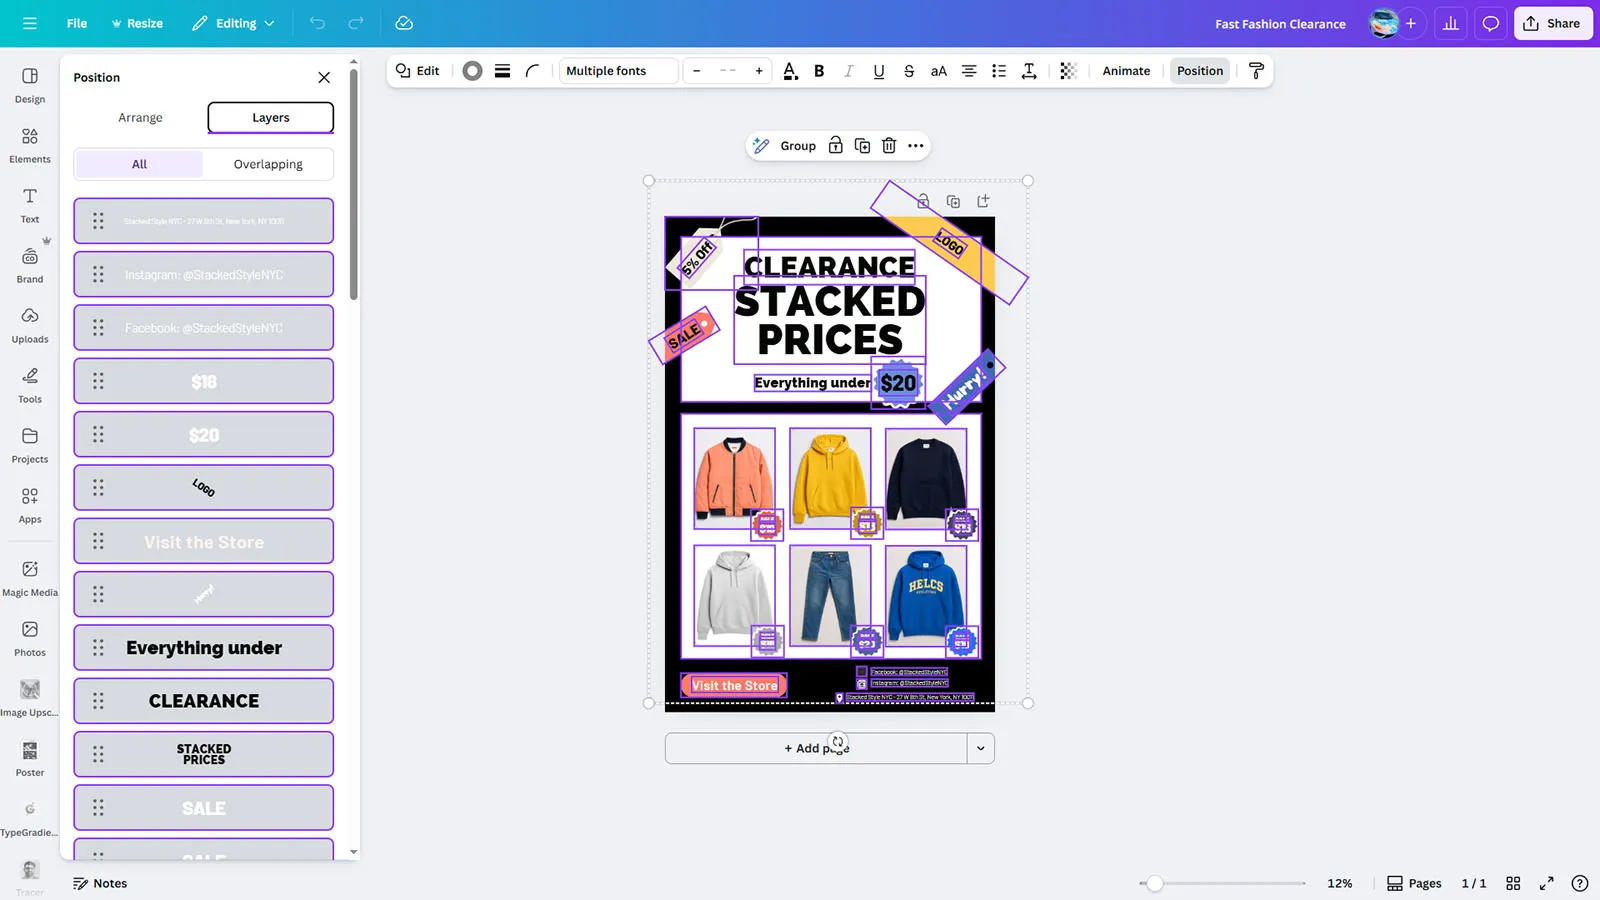Select the Overlapping layers tab
1600x900 pixels.
(x=268, y=164)
